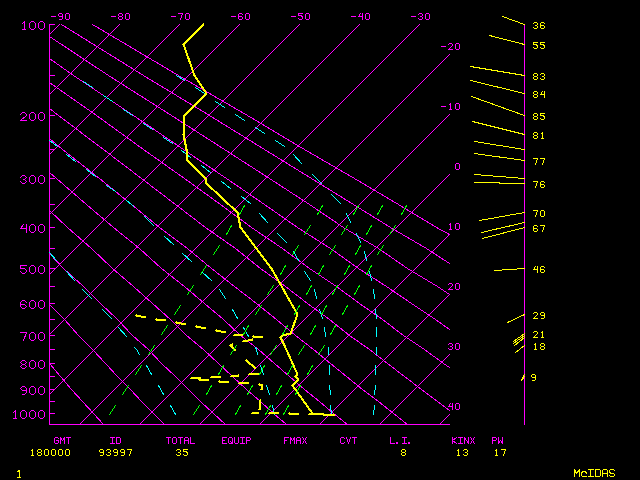Screen dimensions: 640x480
Task: Click the TOTAL column header
Action: coord(181,440)
